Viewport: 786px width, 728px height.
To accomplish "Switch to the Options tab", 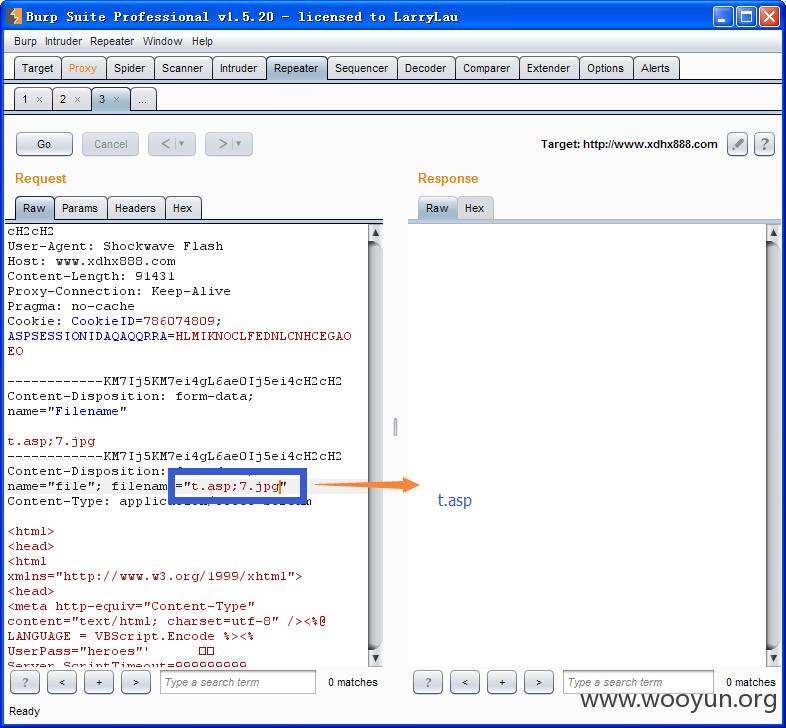I will pyautogui.click(x=606, y=68).
